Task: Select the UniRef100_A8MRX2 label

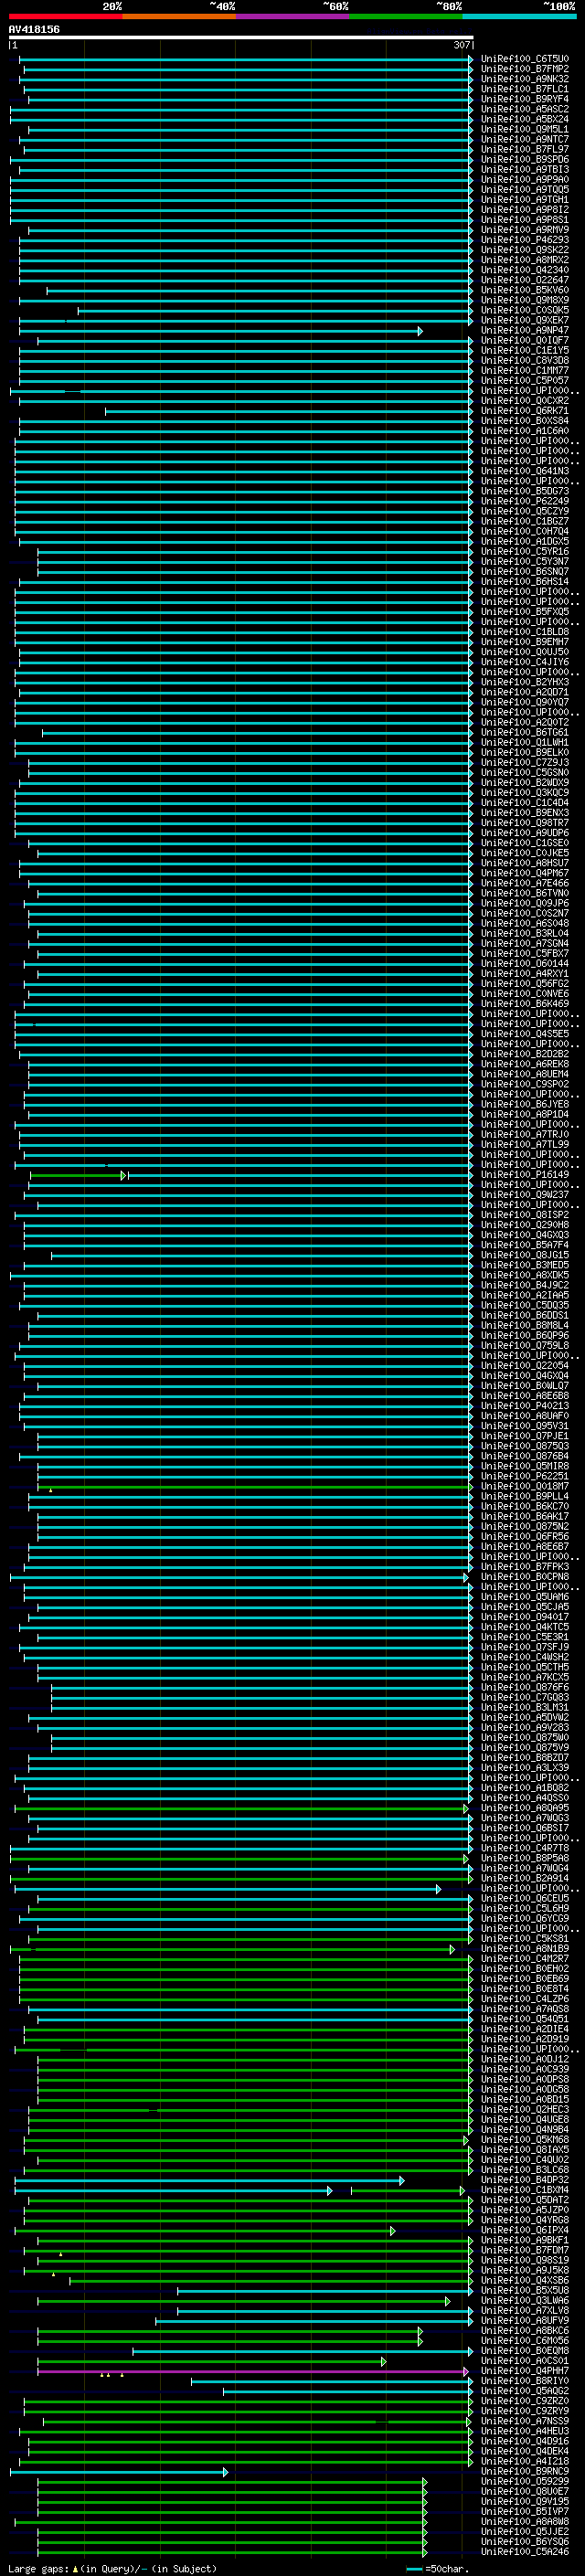Action: point(525,260)
